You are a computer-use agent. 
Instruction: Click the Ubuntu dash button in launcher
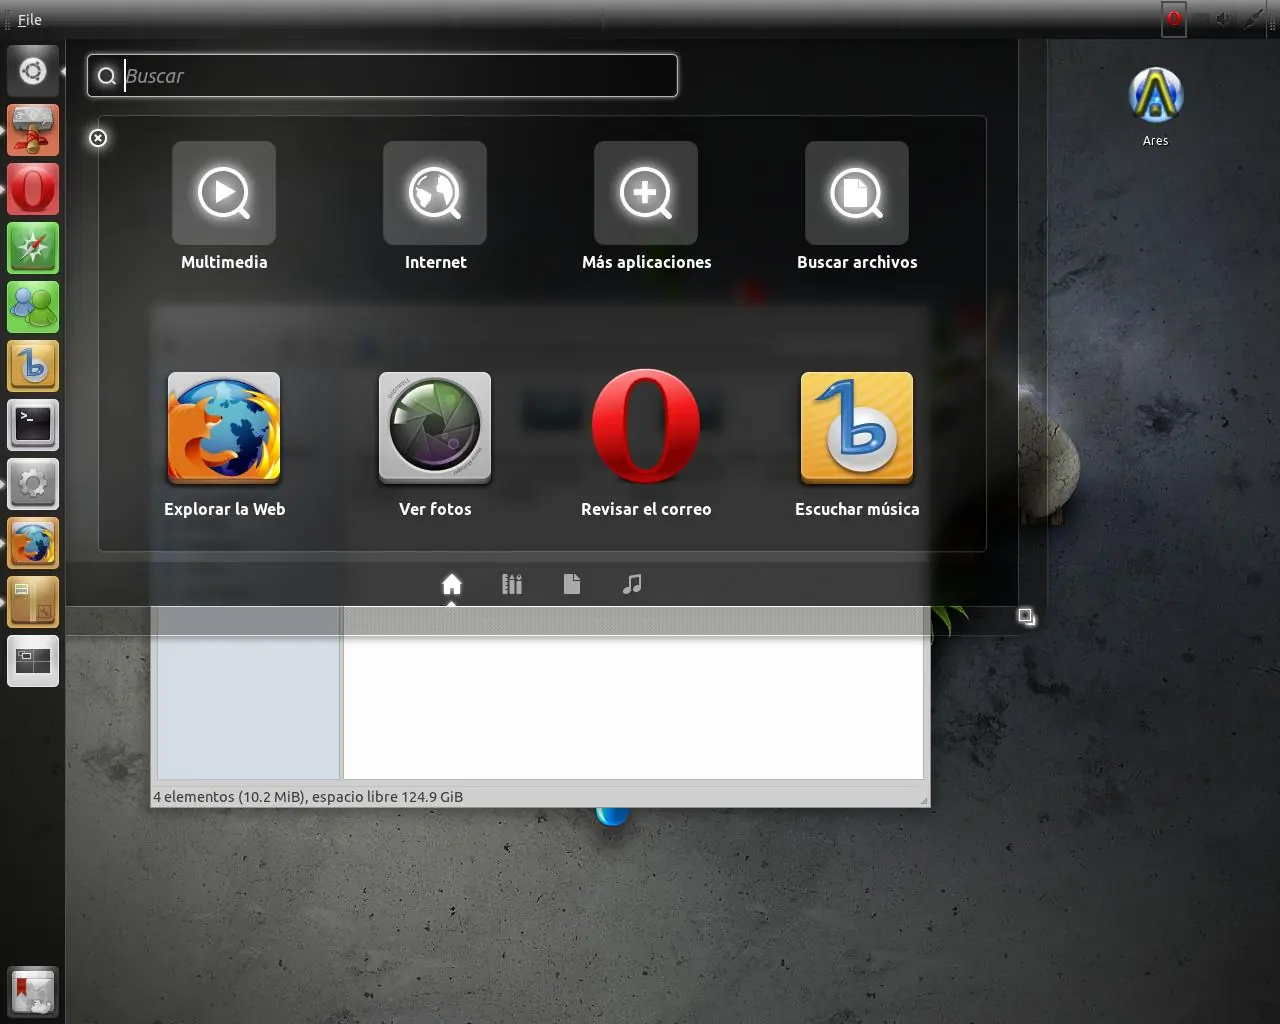33,71
